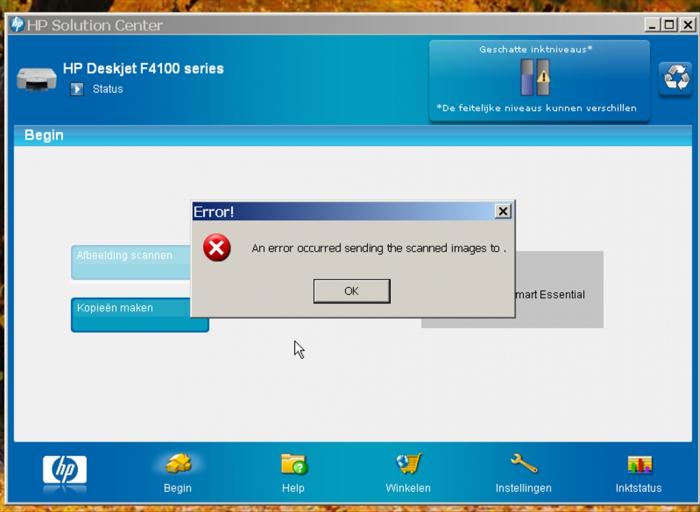Viewport: 700px width, 512px height.
Task: Click HP icon in window title bar
Action: tap(17, 24)
